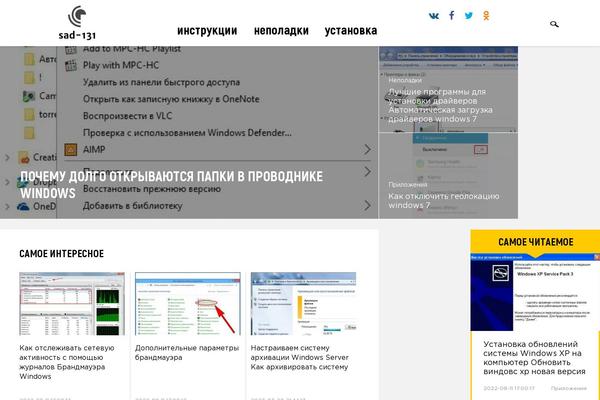Open article Почему долго открываются папки в проводнике

tap(171, 184)
